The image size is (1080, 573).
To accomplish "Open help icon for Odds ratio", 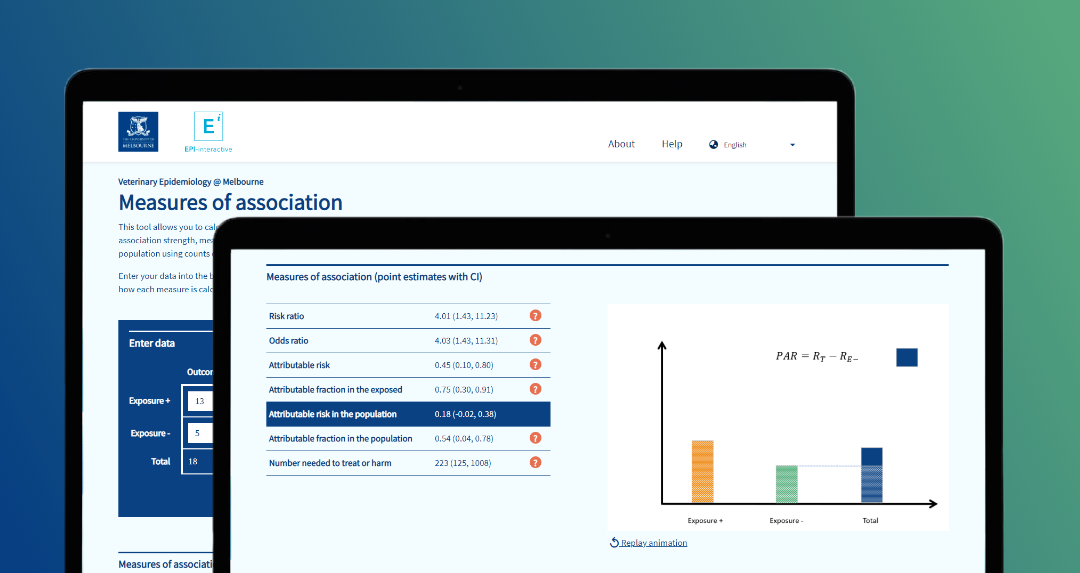I will coord(535,340).
